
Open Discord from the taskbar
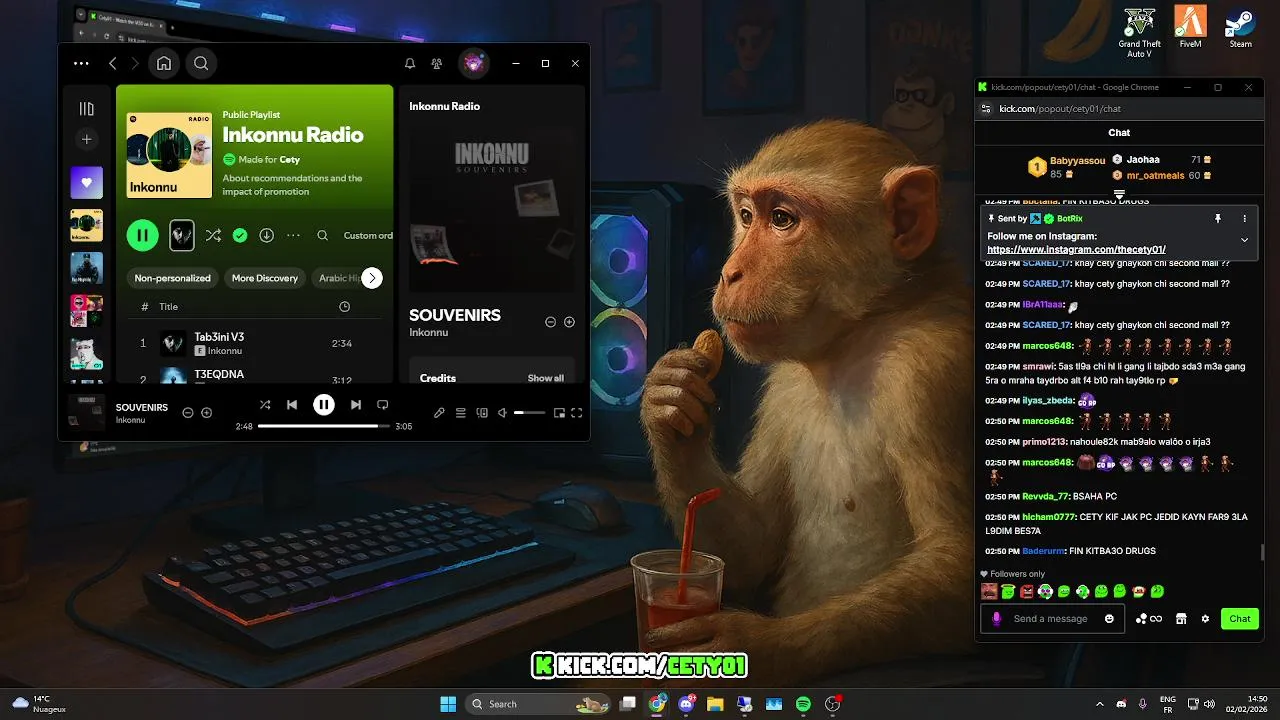[x=686, y=704]
